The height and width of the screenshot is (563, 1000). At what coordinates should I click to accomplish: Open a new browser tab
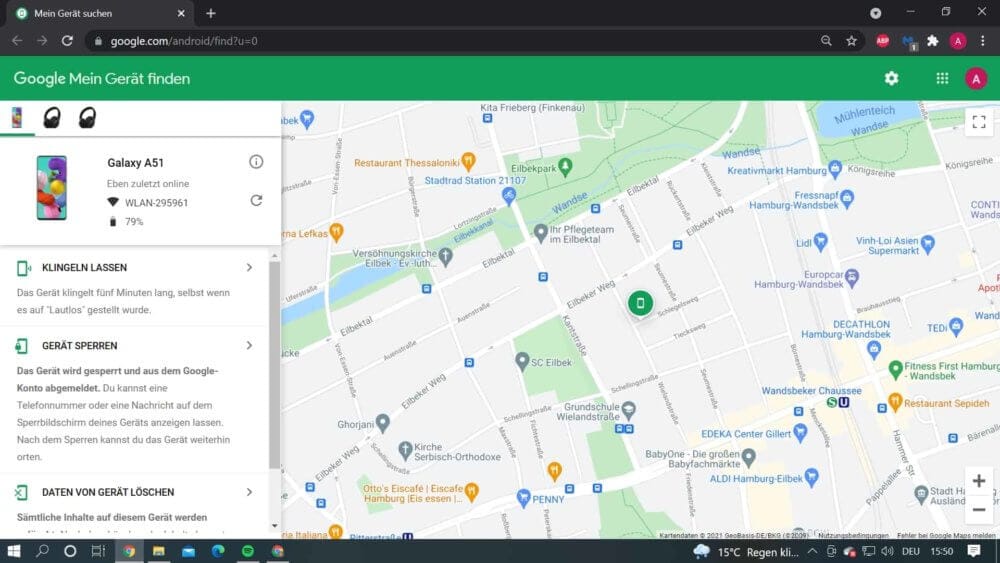coord(210,13)
